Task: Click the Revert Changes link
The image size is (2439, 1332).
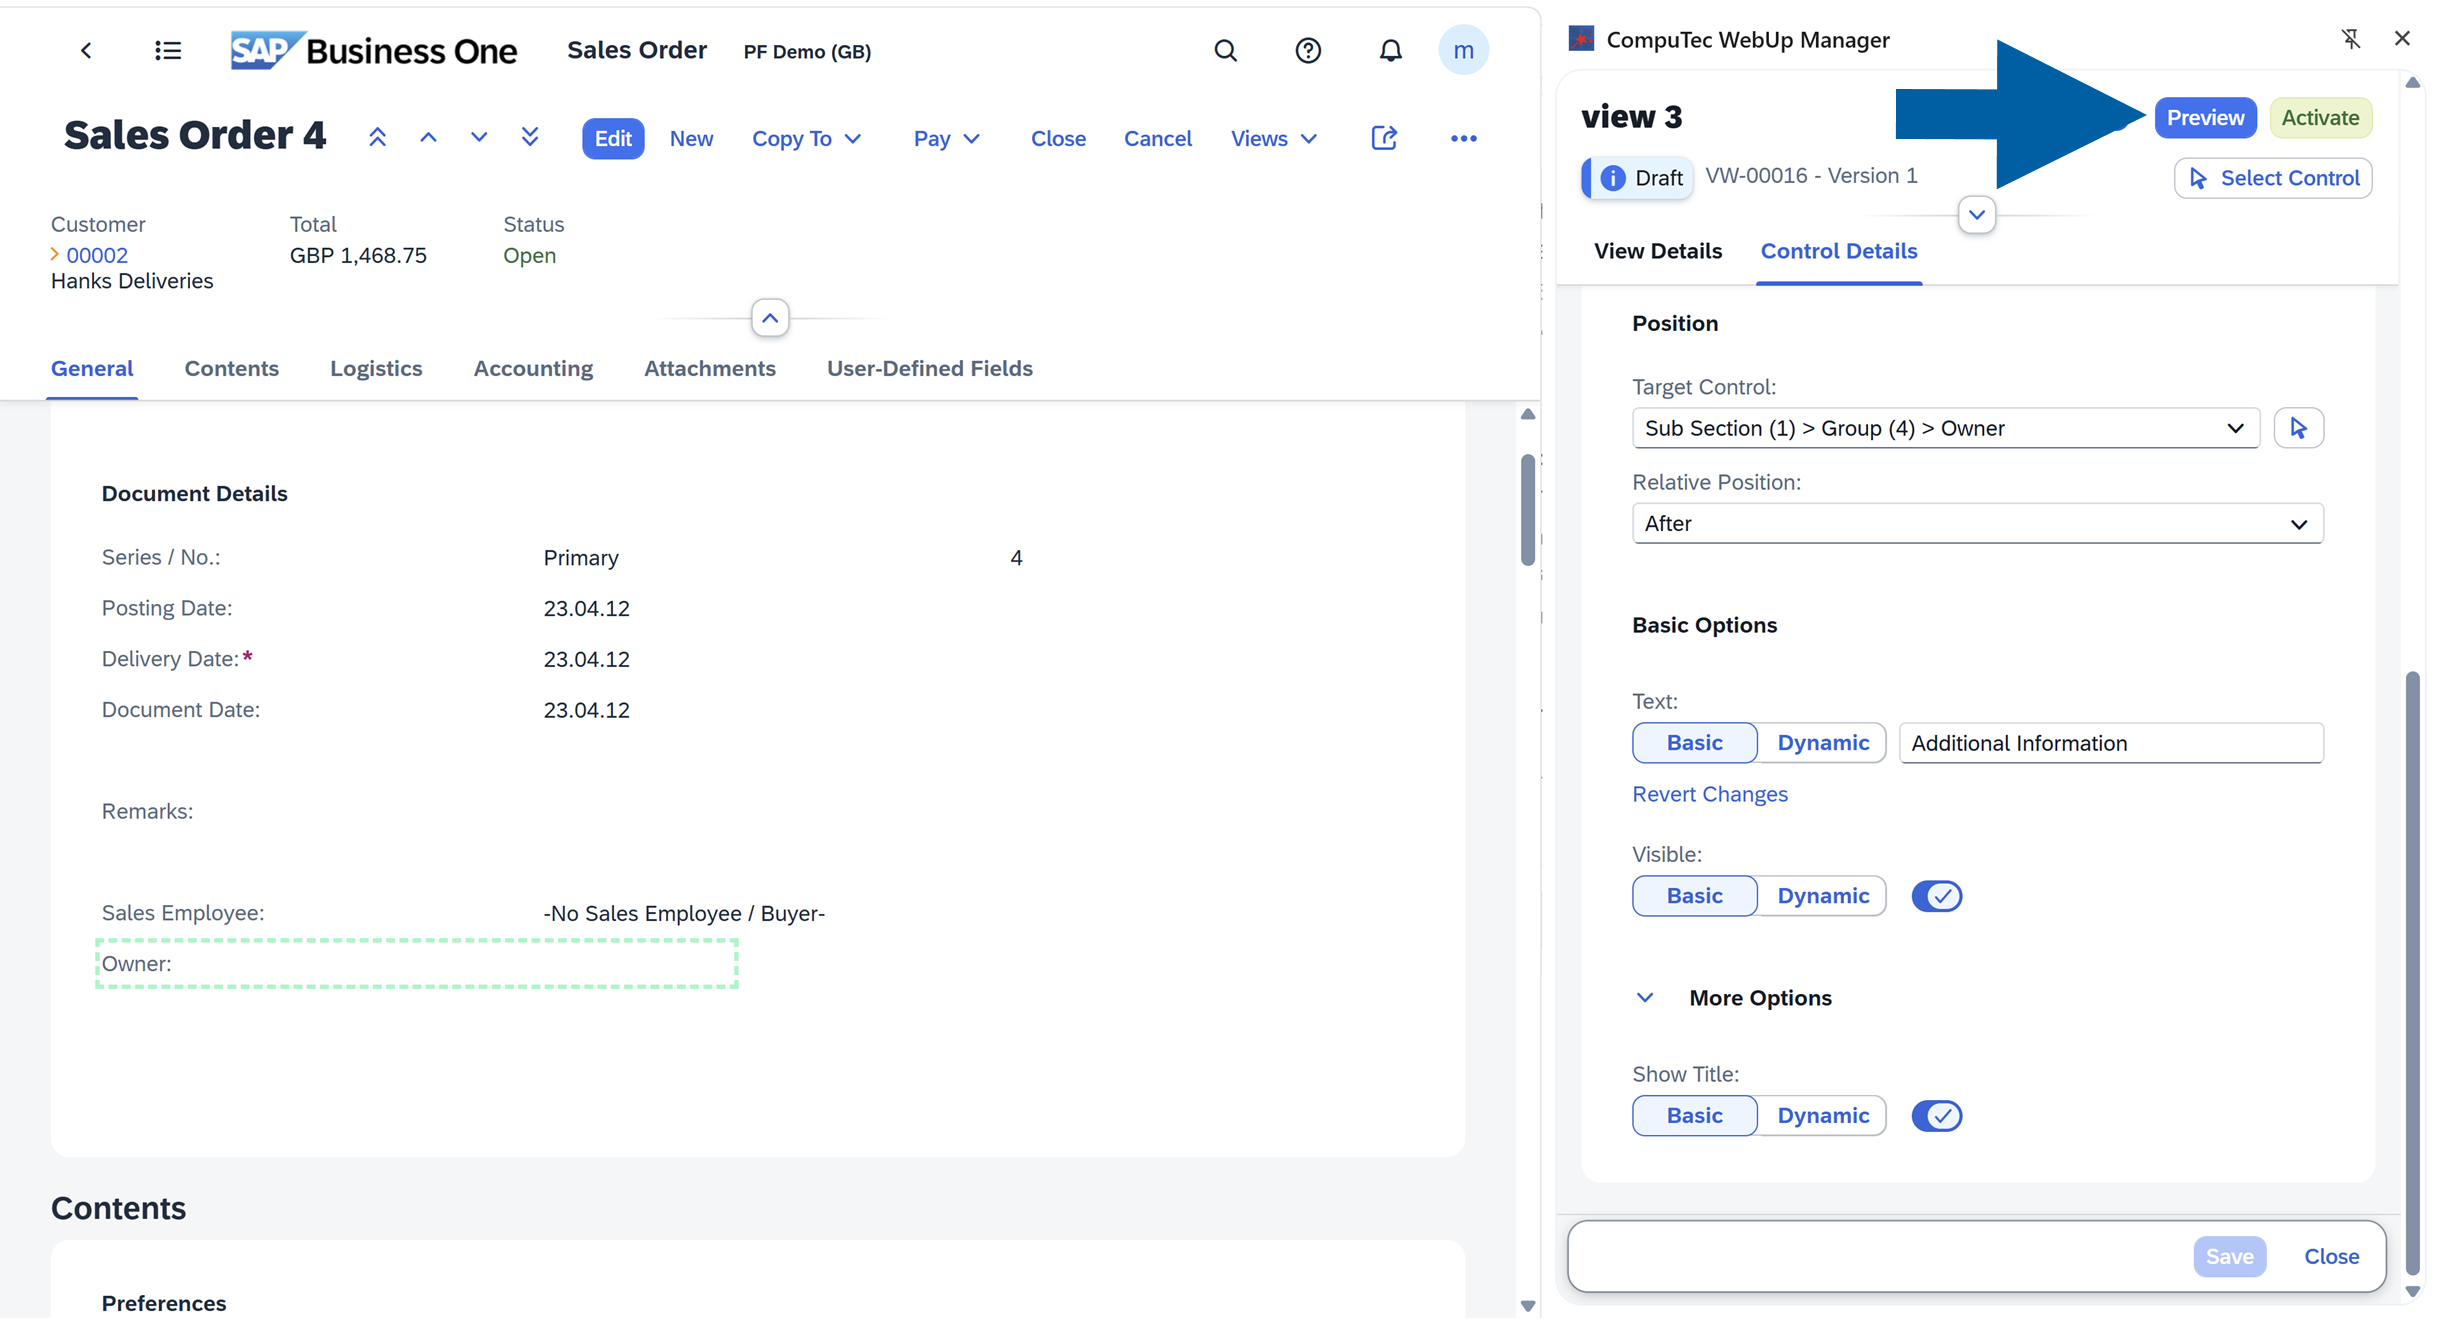Action: 1709,794
